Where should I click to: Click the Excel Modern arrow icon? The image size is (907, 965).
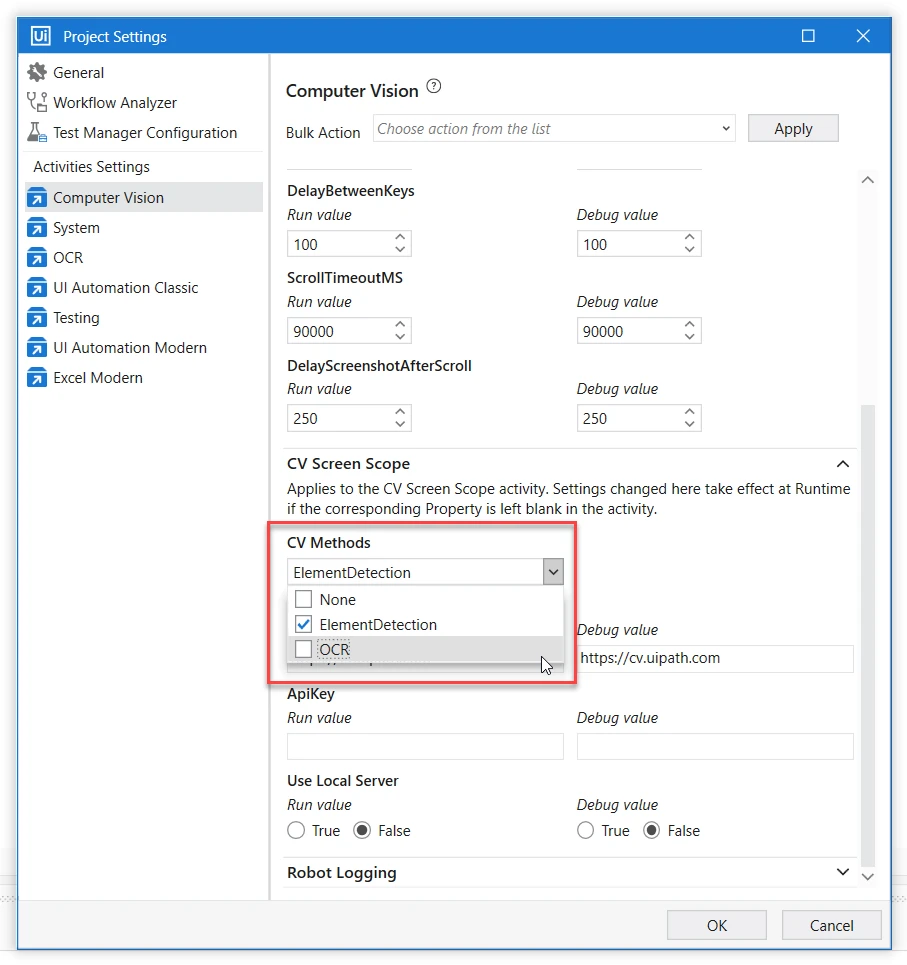37,377
